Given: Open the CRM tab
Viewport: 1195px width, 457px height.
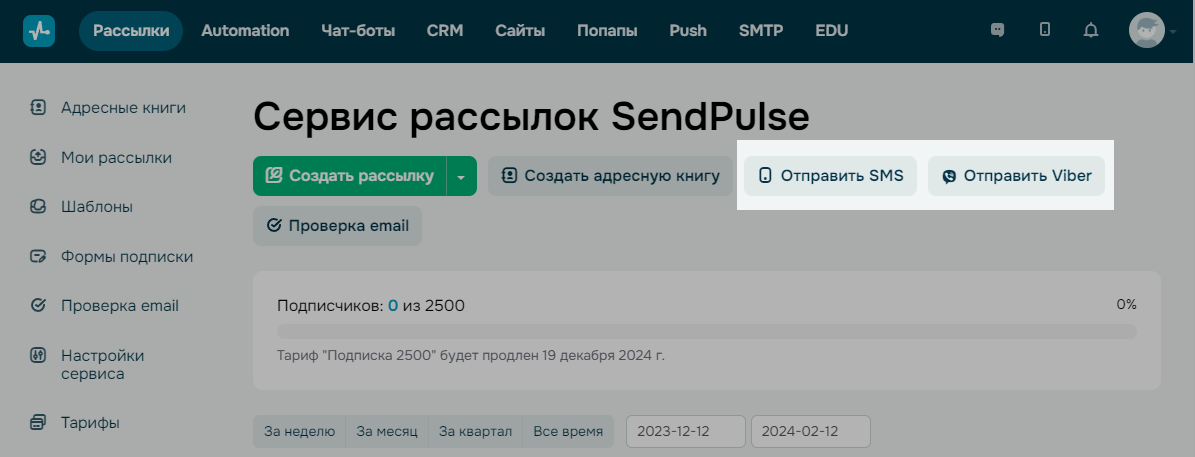Looking at the screenshot, I should (445, 31).
